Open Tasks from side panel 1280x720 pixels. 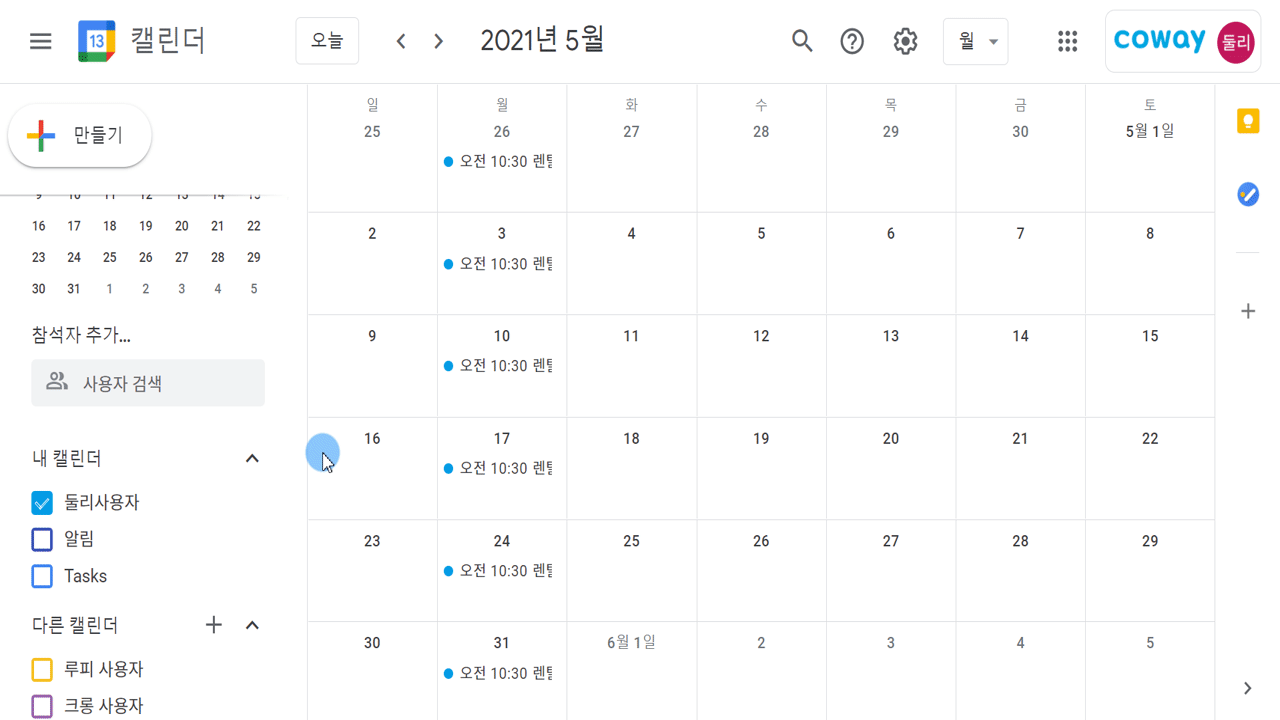click(x=1248, y=194)
